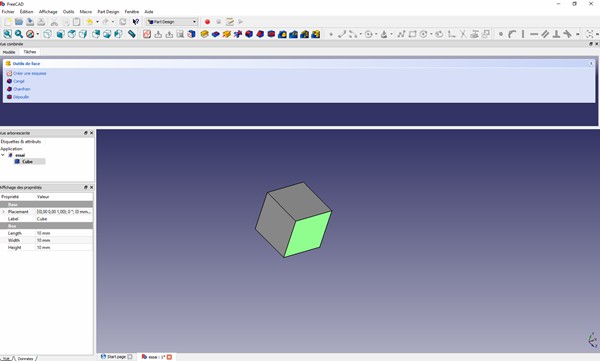Create a new sketch via toolbar icon
Viewport: 600px width, 361px height.
coord(147,34)
